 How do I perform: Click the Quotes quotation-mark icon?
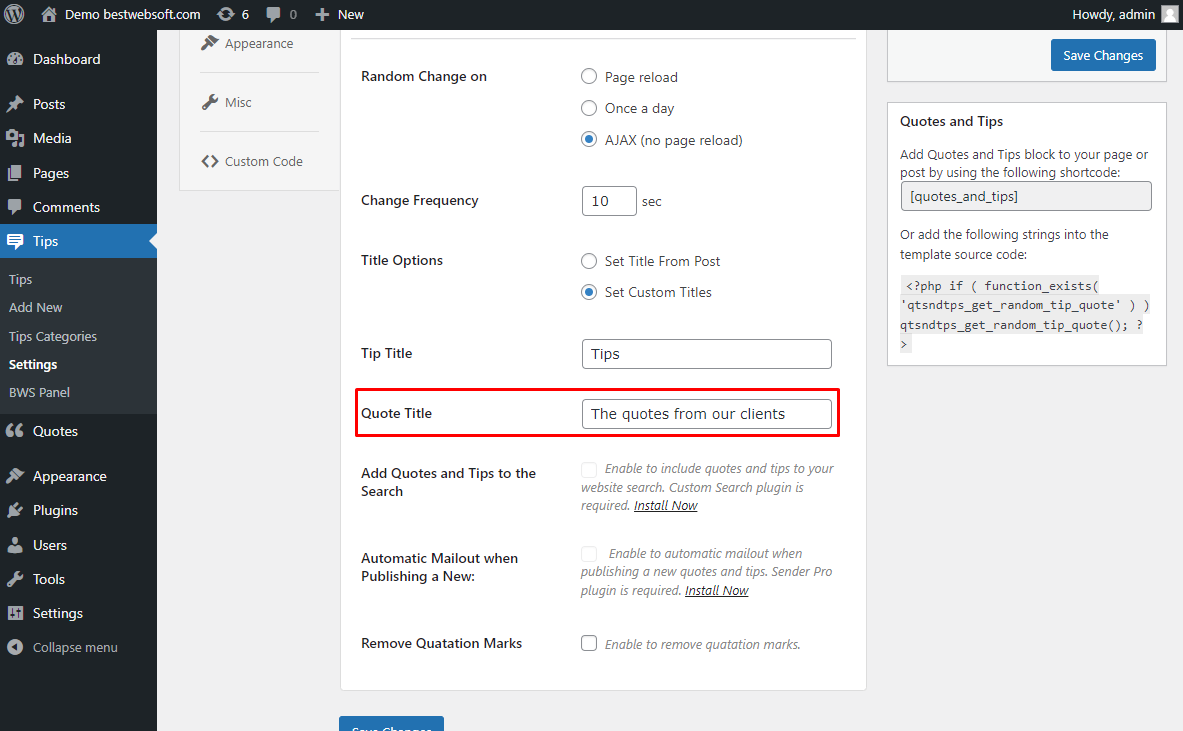point(15,431)
